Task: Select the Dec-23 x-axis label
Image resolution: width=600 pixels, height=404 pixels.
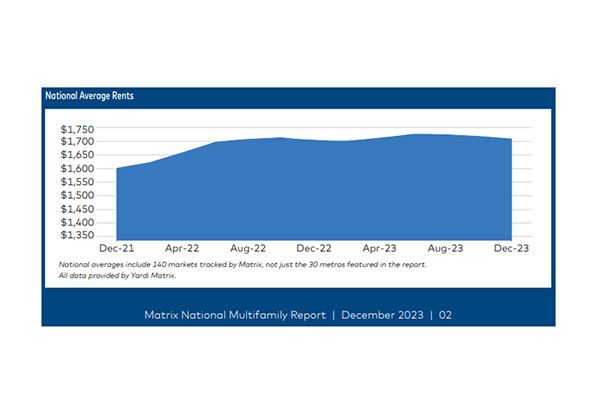Action: point(510,248)
